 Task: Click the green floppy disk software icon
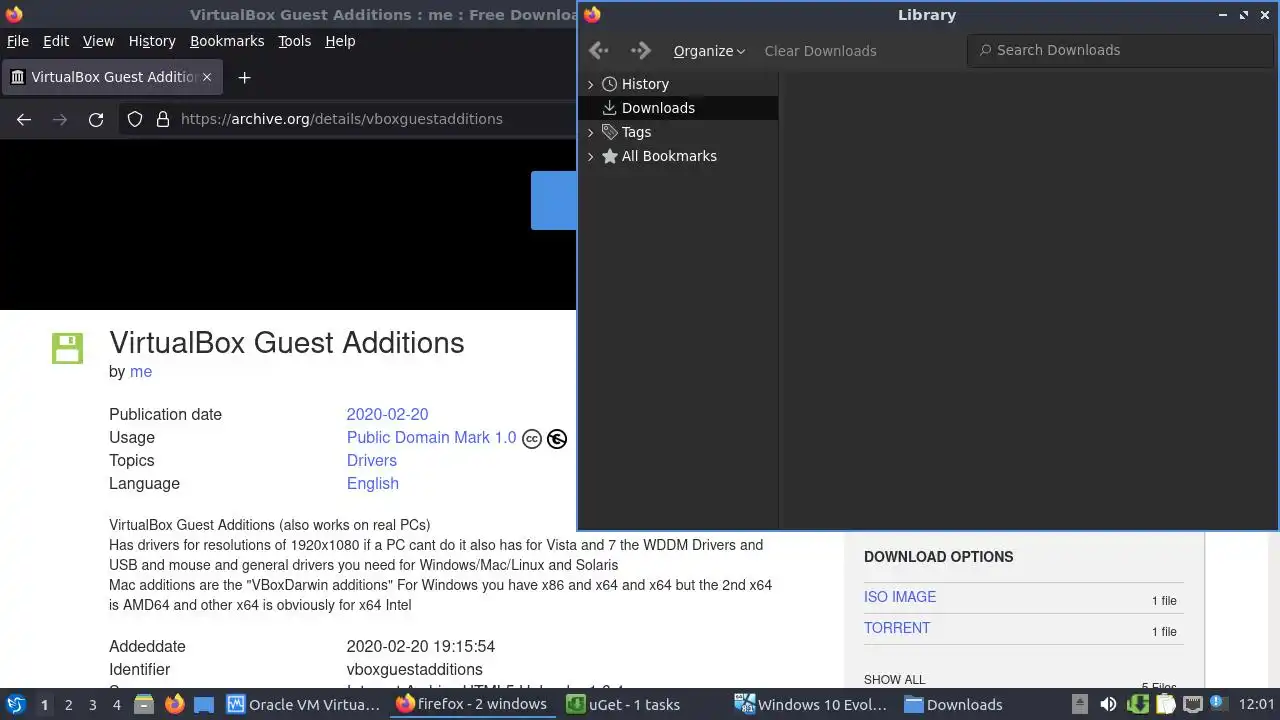coord(67,348)
